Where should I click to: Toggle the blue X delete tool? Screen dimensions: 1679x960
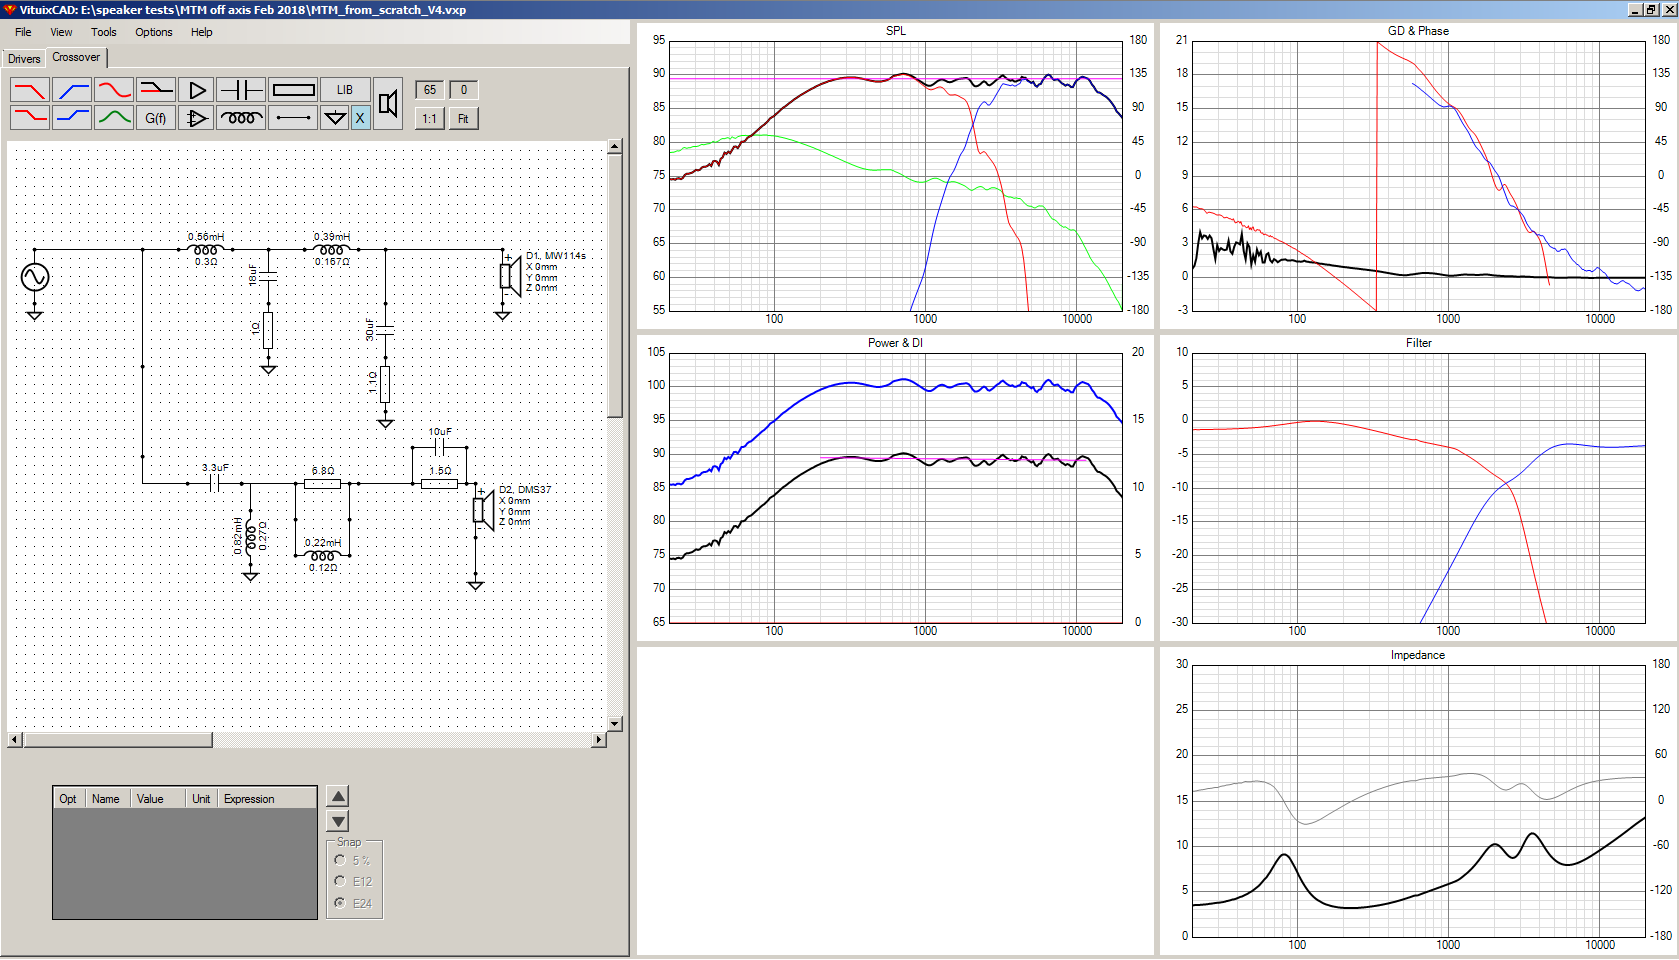pos(360,118)
